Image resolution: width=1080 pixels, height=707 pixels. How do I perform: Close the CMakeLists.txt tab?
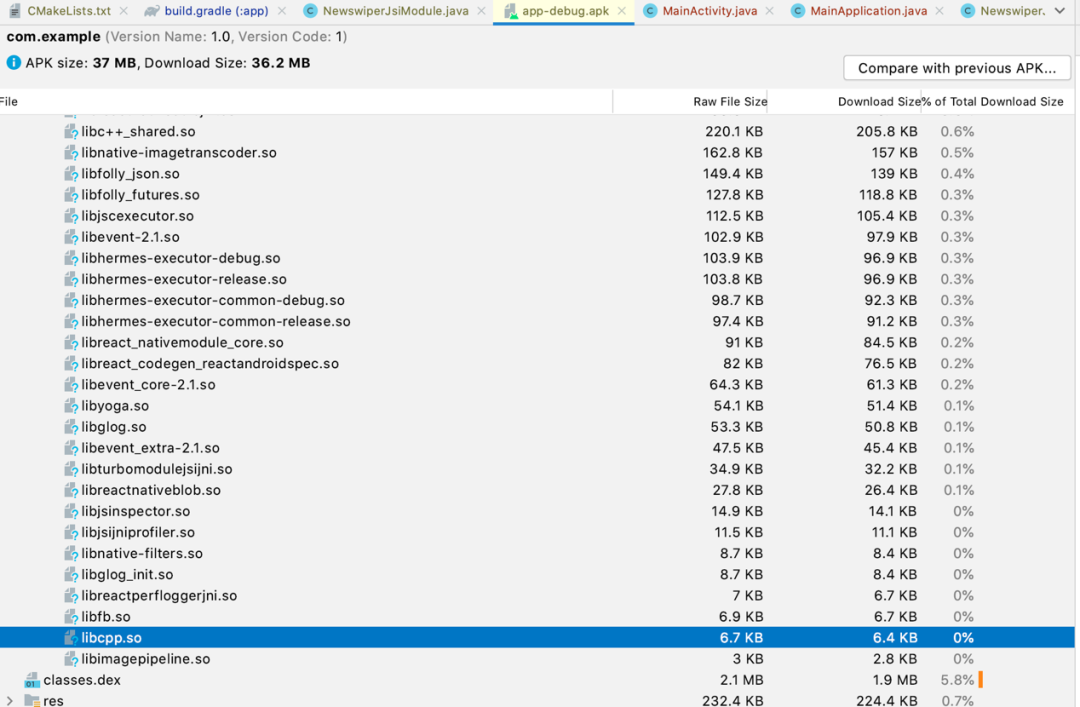click(x=124, y=11)
